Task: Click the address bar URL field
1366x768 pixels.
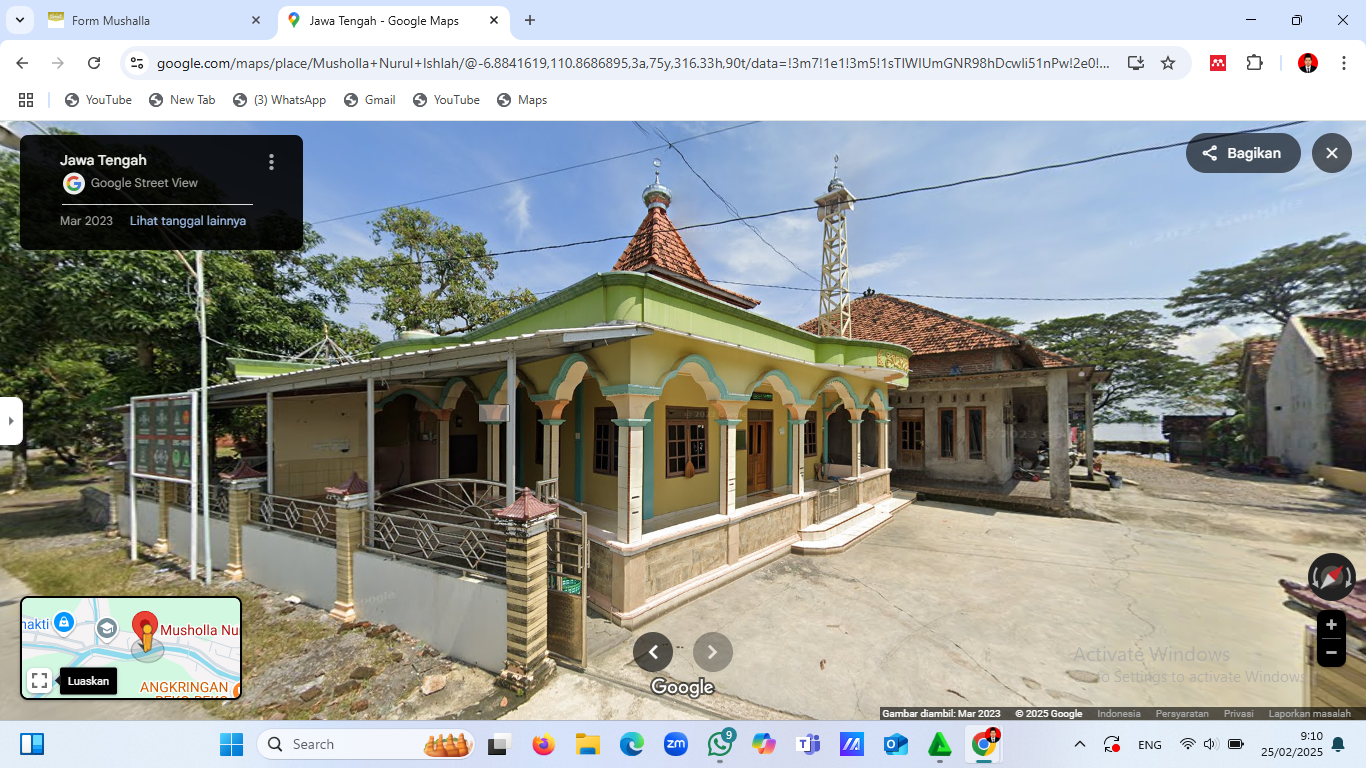Action: (x=632, y=63)
